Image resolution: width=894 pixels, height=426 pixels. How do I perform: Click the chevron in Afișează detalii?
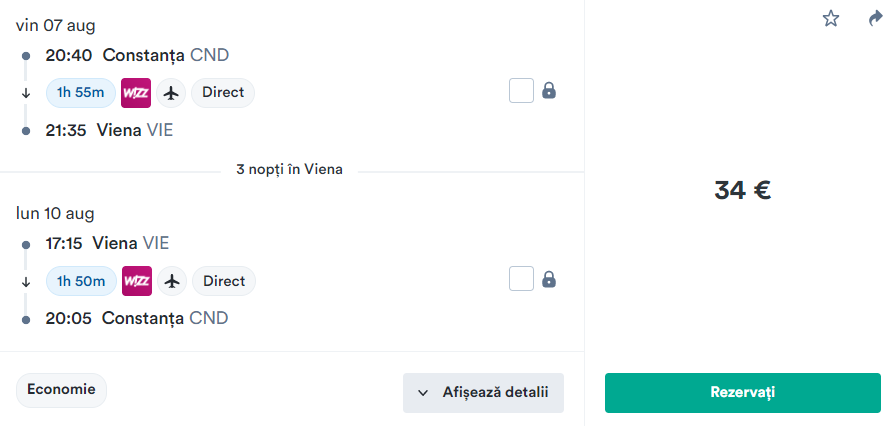[x=422, y=393]
